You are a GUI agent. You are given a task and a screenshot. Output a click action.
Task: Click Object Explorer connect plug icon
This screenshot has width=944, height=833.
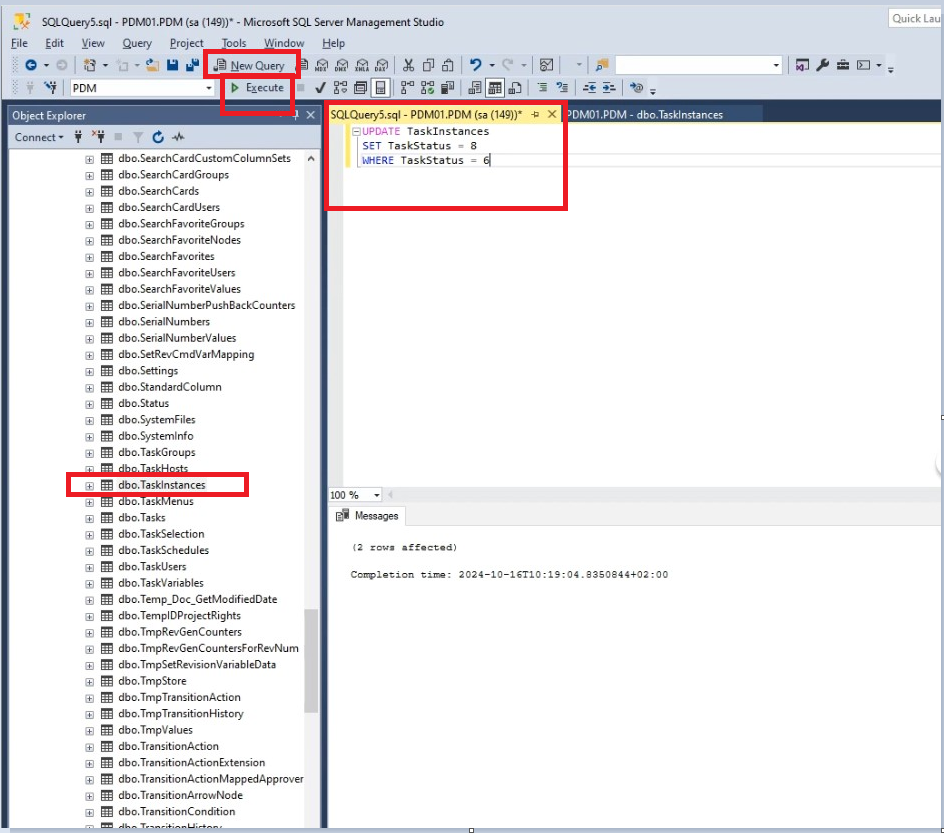click(x=78, y=137)
